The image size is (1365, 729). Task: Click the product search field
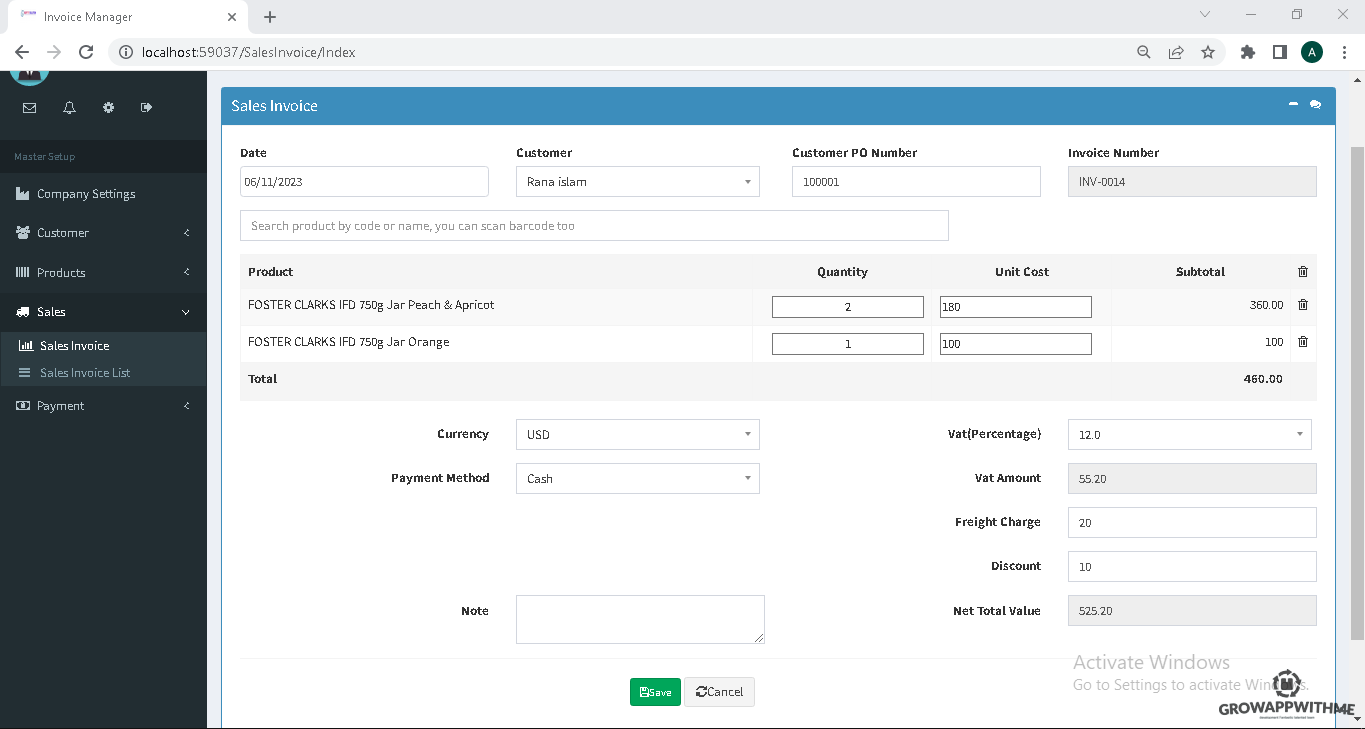click(x=593, y=225)
